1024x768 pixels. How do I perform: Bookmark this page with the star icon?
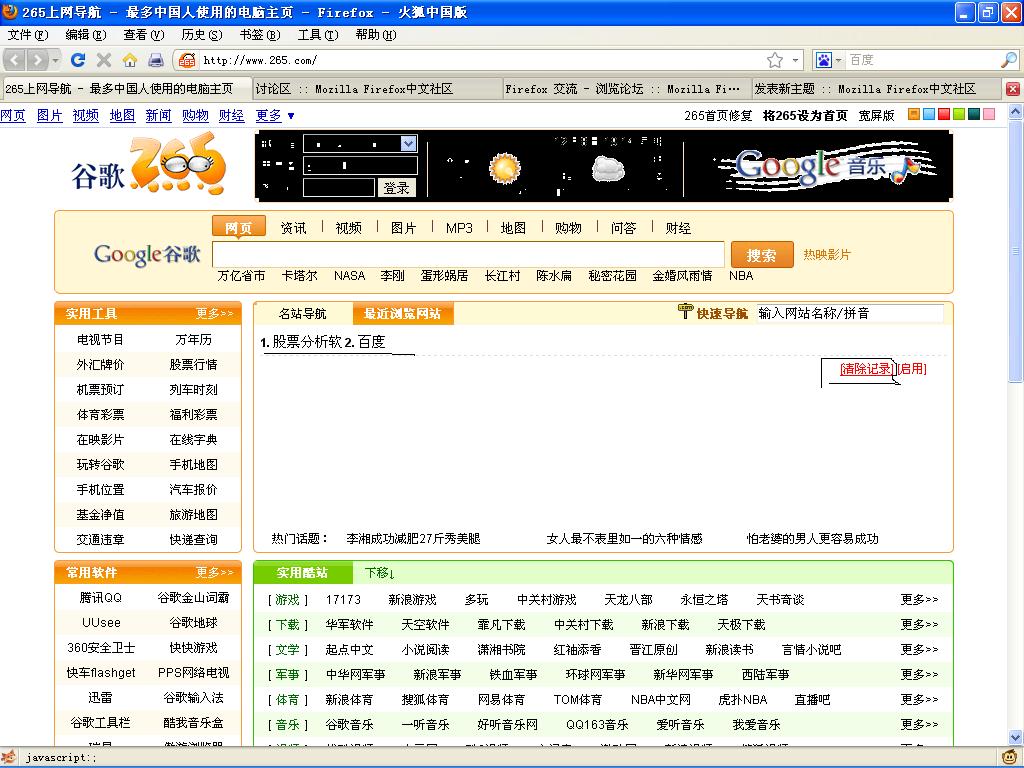point(775,60)
